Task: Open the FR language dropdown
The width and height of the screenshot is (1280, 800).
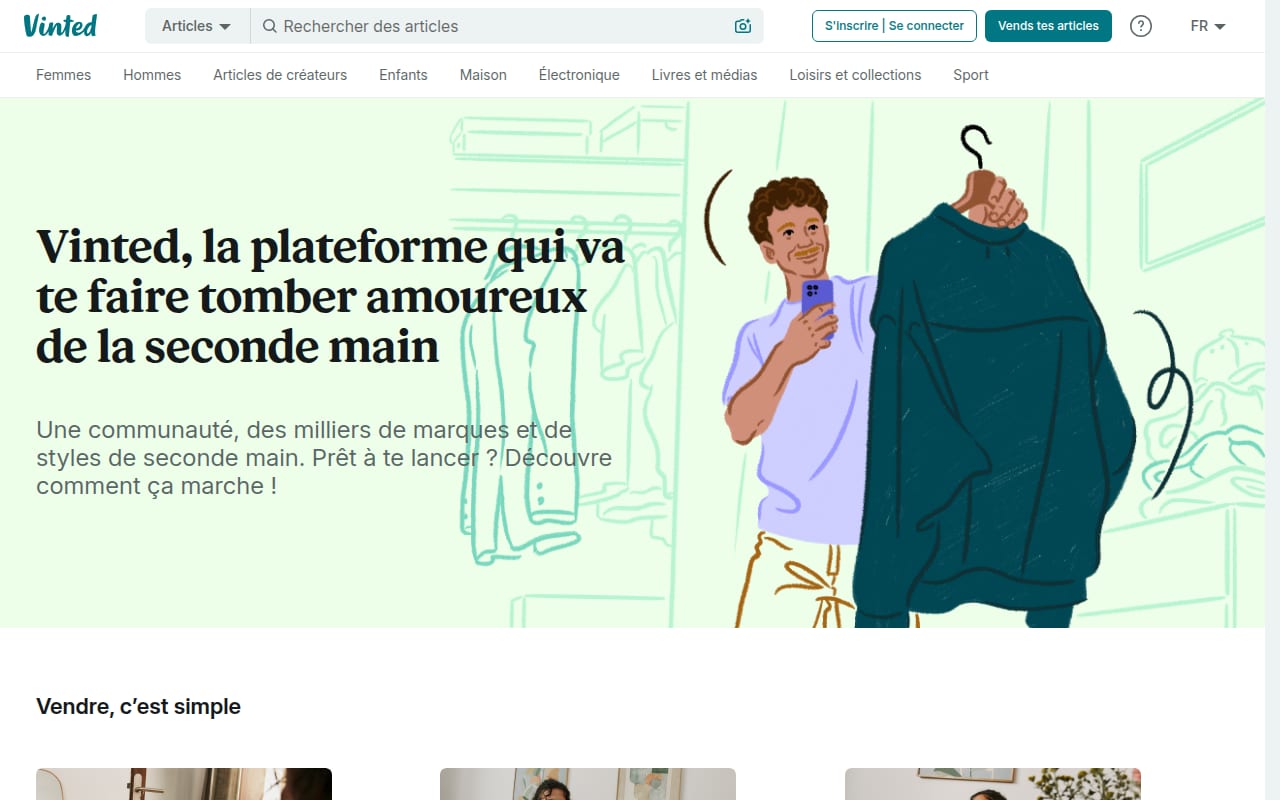Action: point(1208,26)
